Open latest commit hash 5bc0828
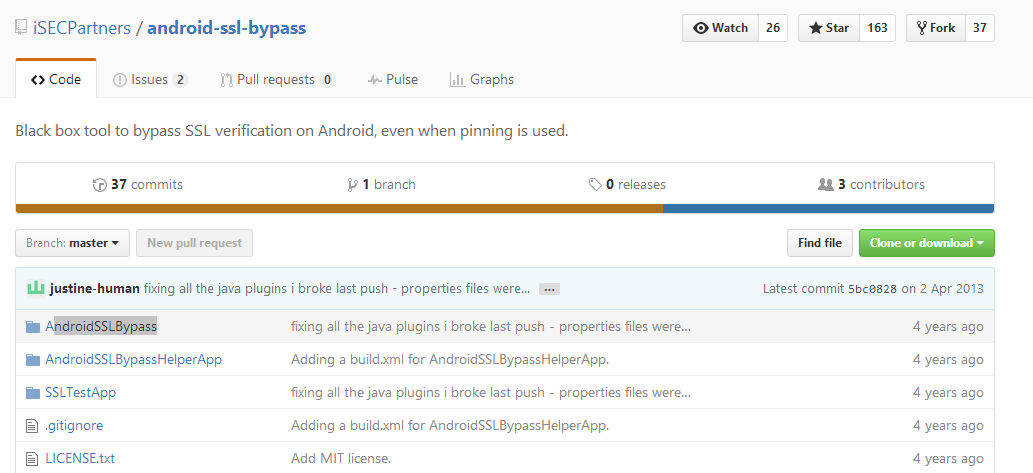 (x=872, y=289)
